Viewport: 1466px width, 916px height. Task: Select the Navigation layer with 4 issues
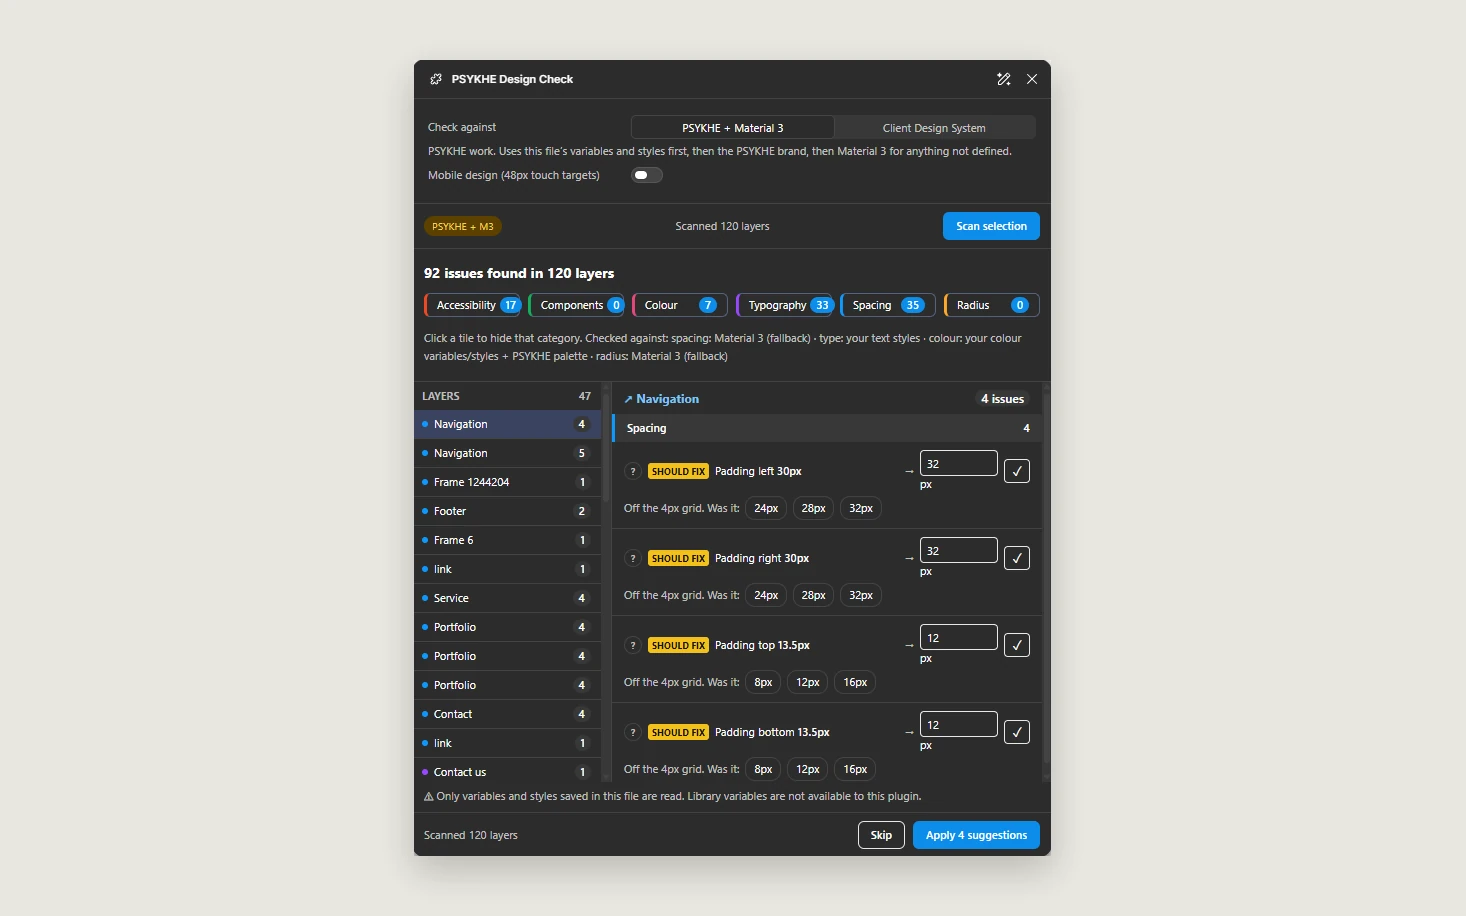(507, 424)
